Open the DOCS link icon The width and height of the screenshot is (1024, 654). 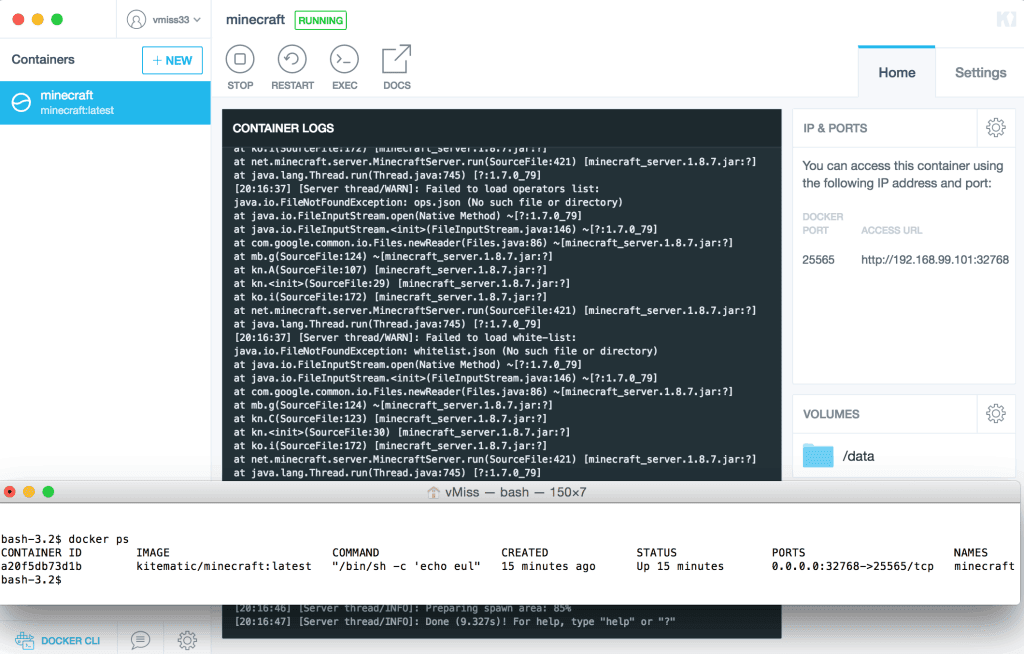396,59
